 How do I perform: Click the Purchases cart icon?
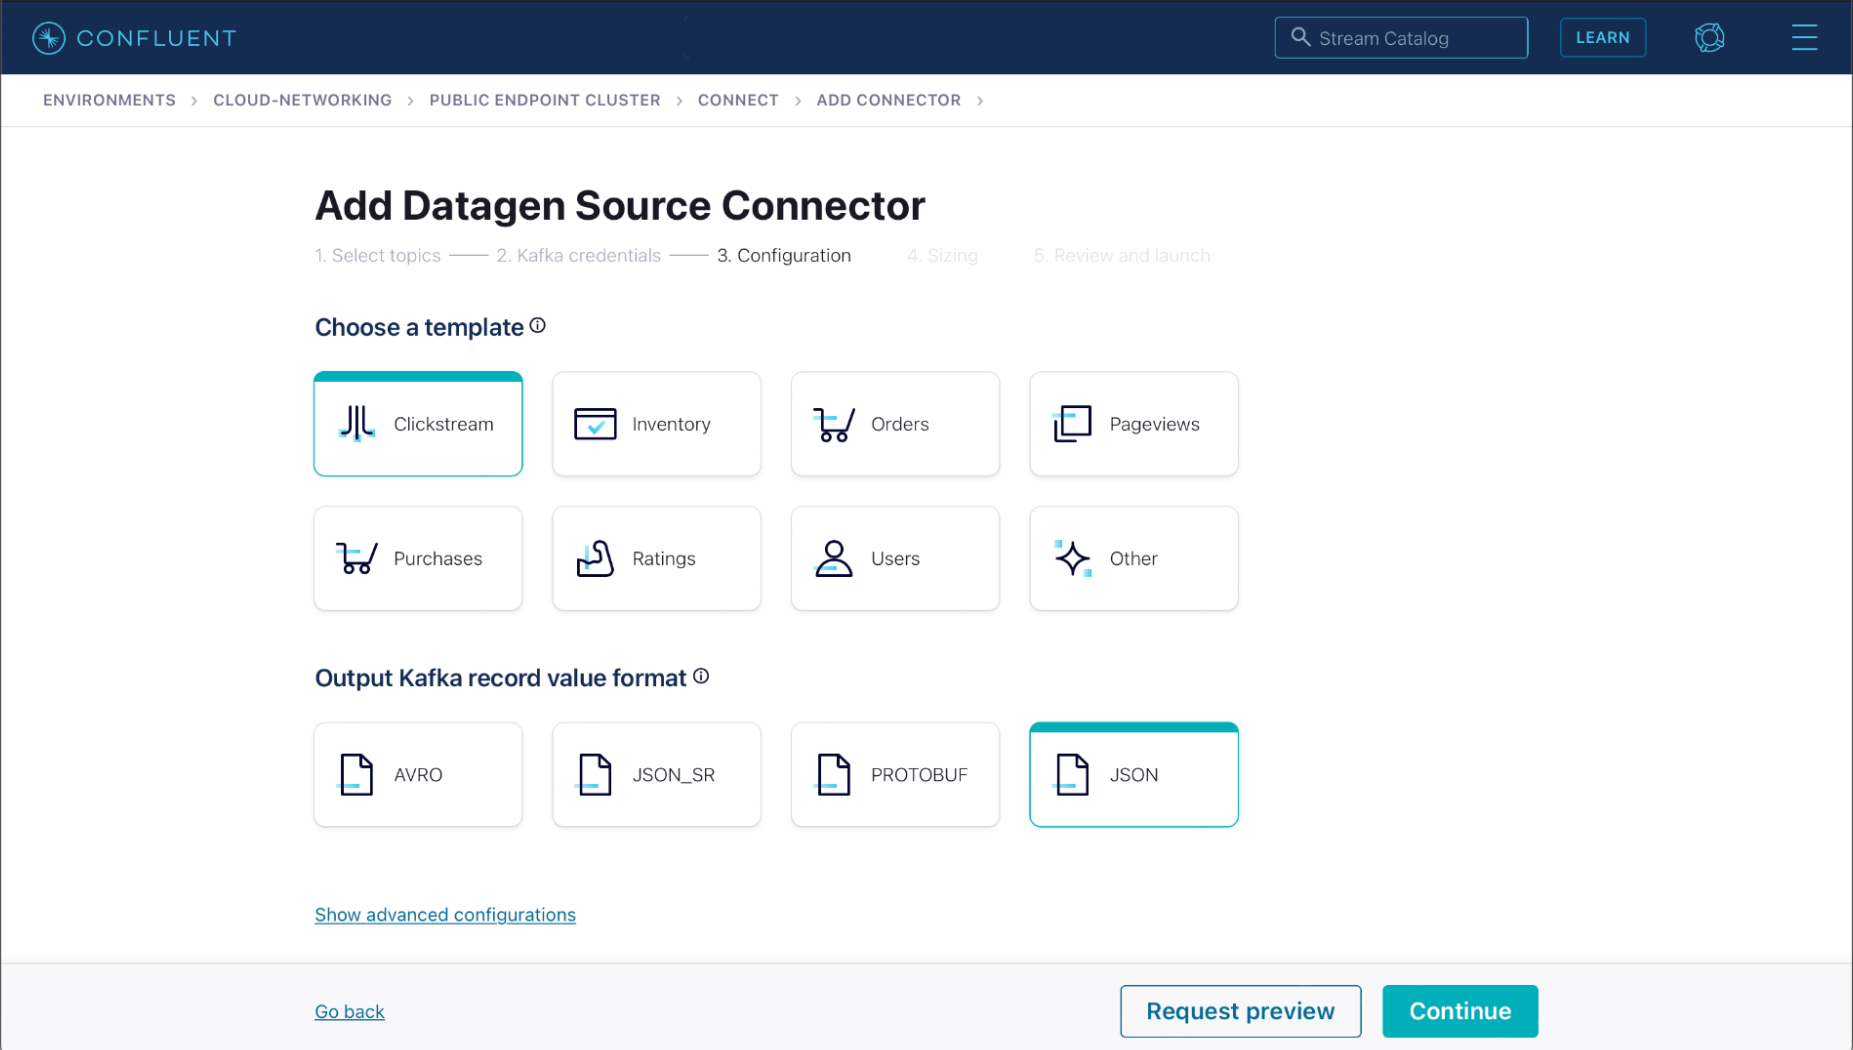(356, 558)
